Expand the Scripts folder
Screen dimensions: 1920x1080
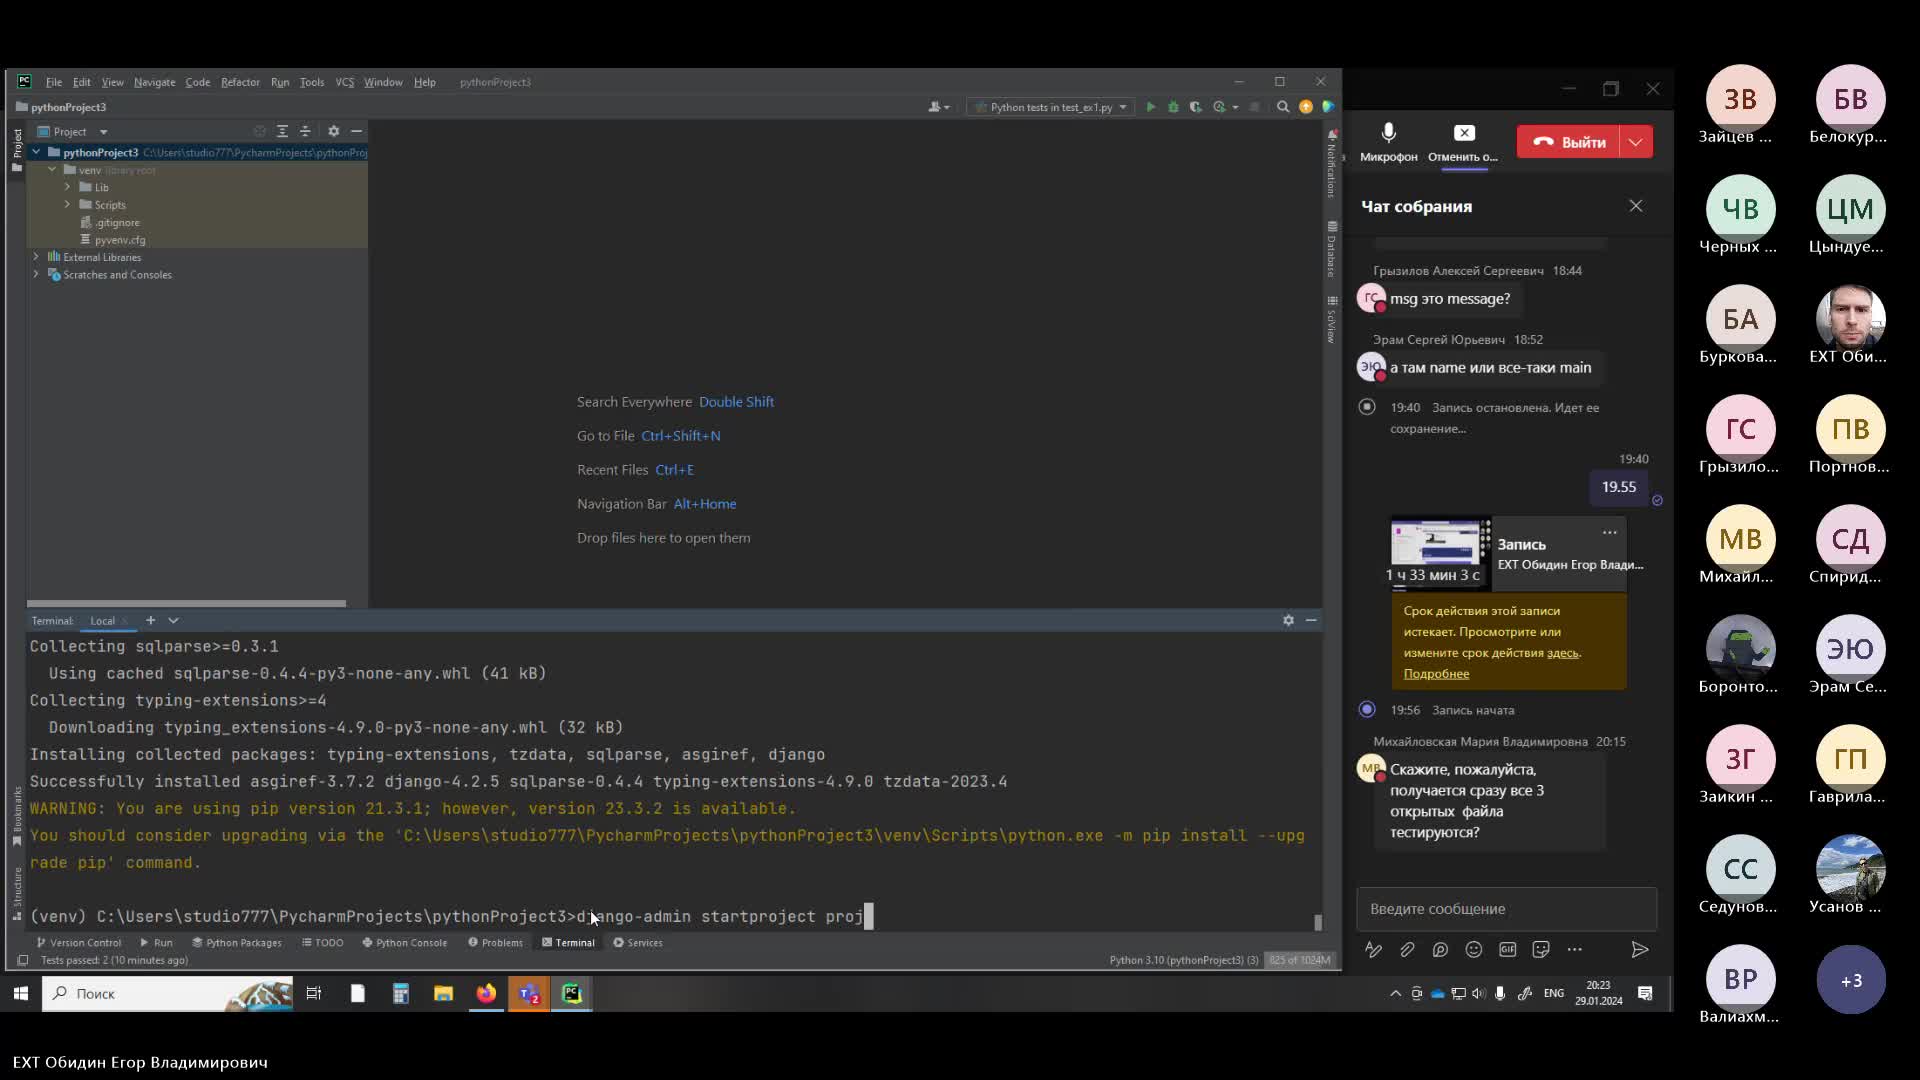pos(68,204)
